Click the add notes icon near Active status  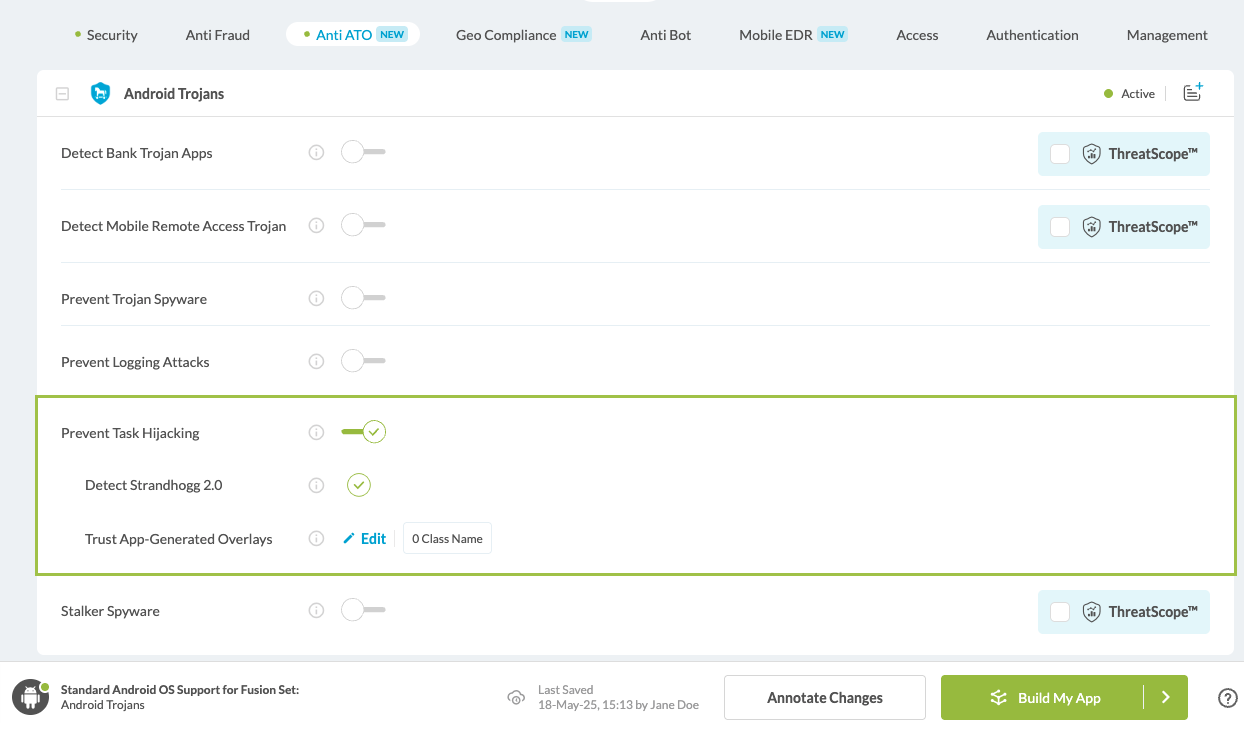pyautogui.click(x=1192, y=93)
